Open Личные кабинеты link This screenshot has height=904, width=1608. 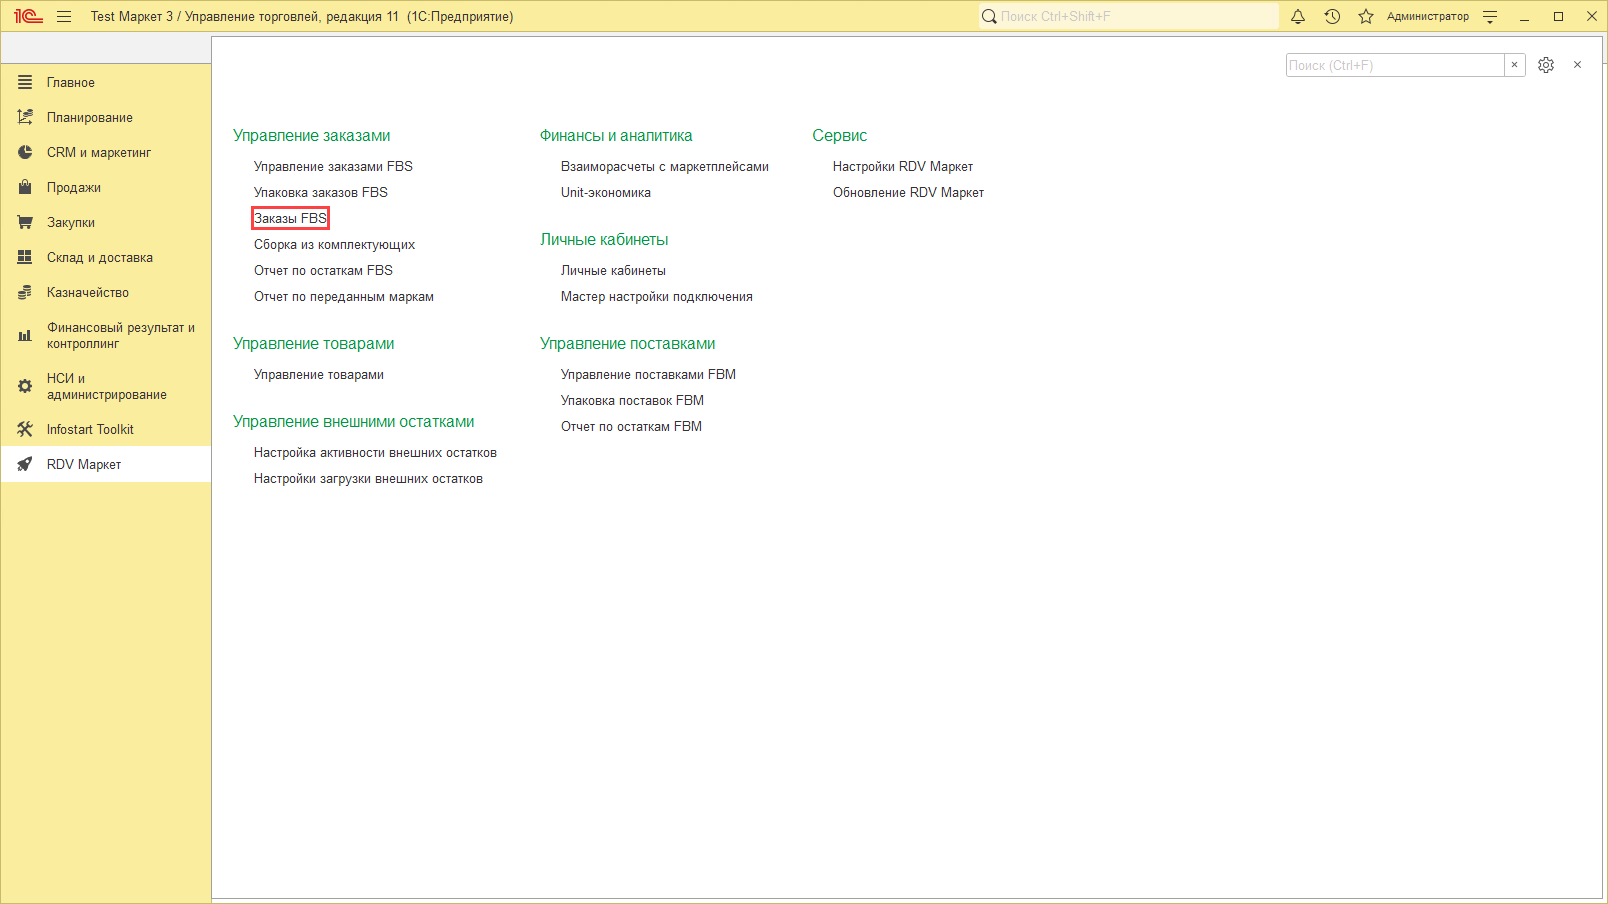(x=613, y=270)
